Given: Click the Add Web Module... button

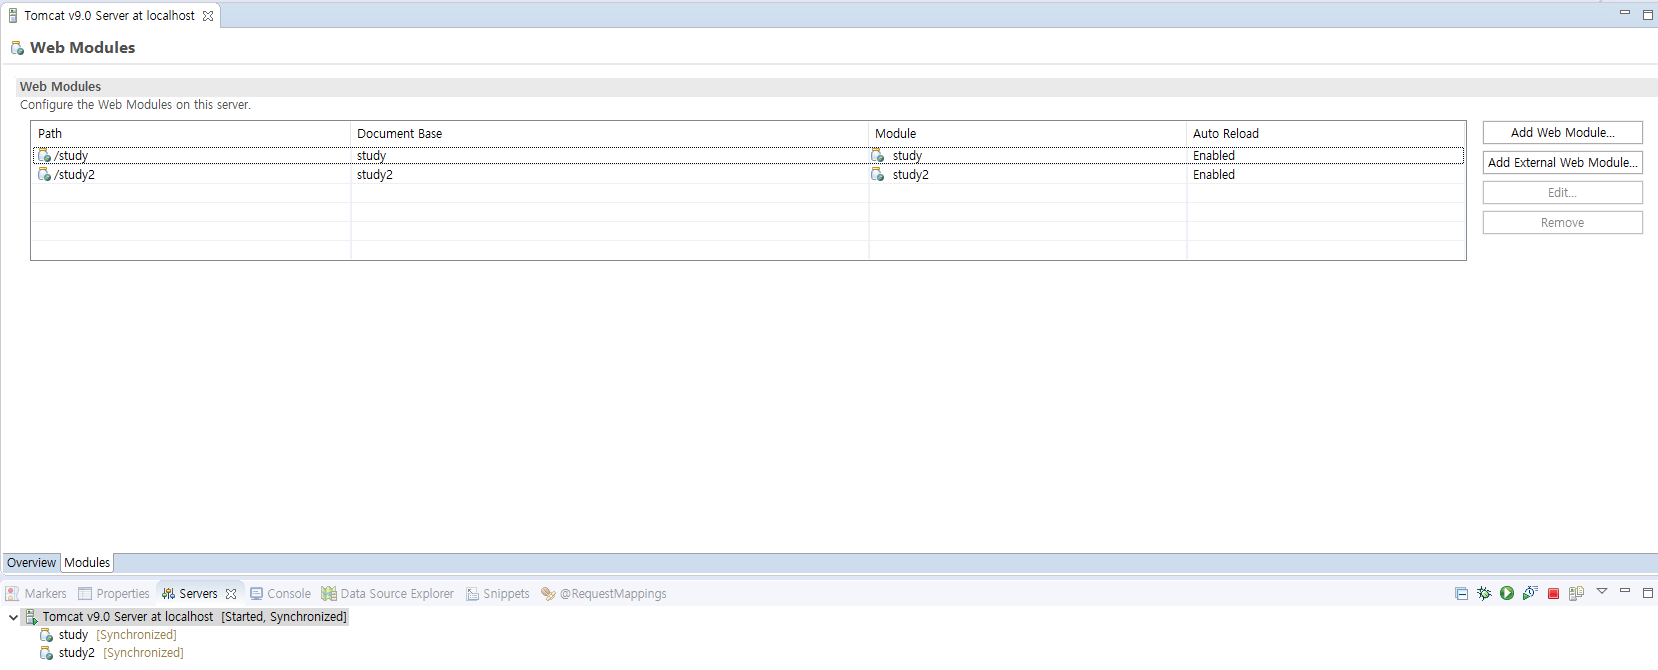Looking at the screenshot, I should pos(1562,132).
